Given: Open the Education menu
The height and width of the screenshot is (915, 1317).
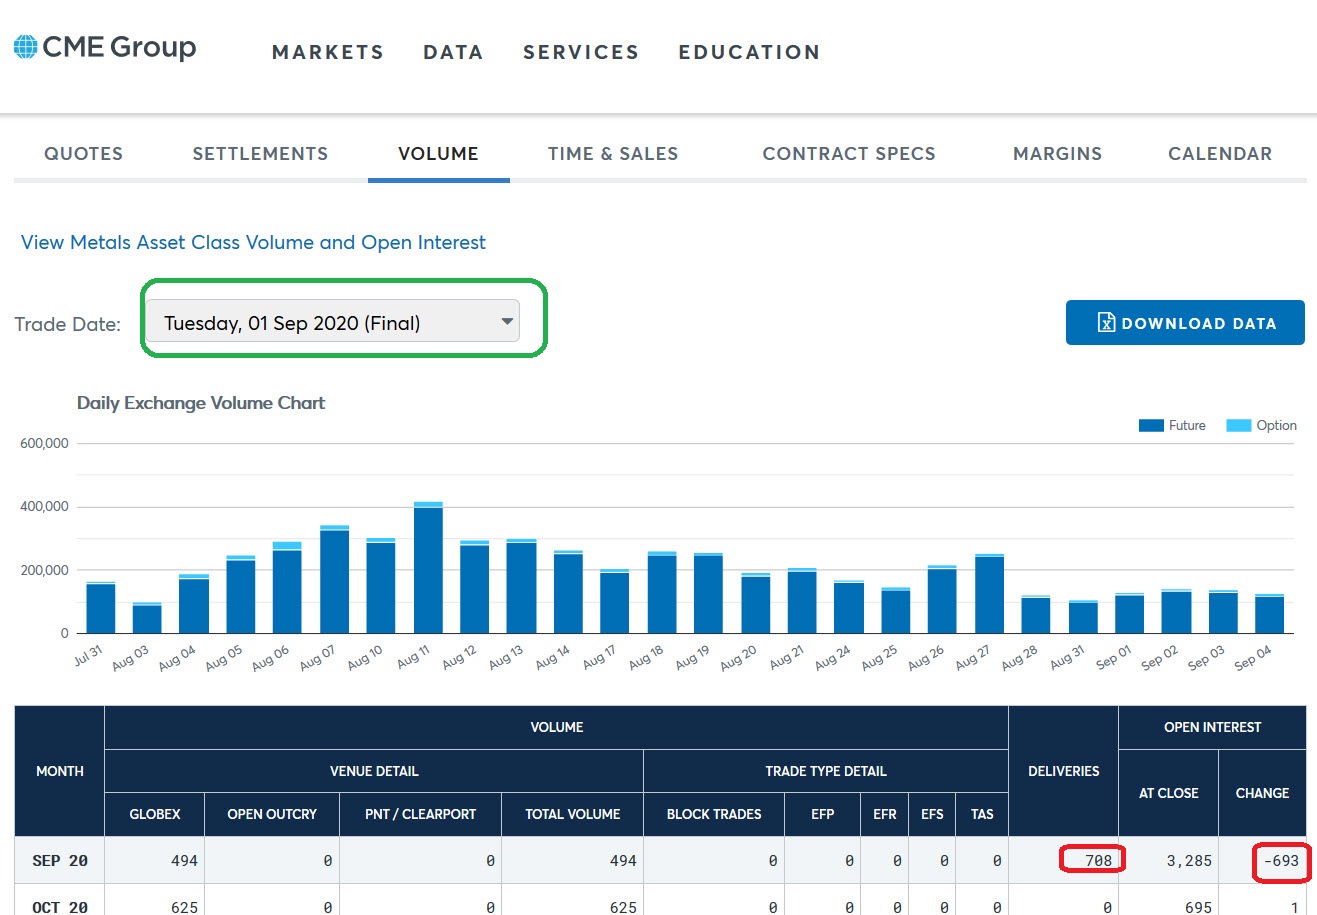Looking at the screenshot, I should (x=749, y=52).
